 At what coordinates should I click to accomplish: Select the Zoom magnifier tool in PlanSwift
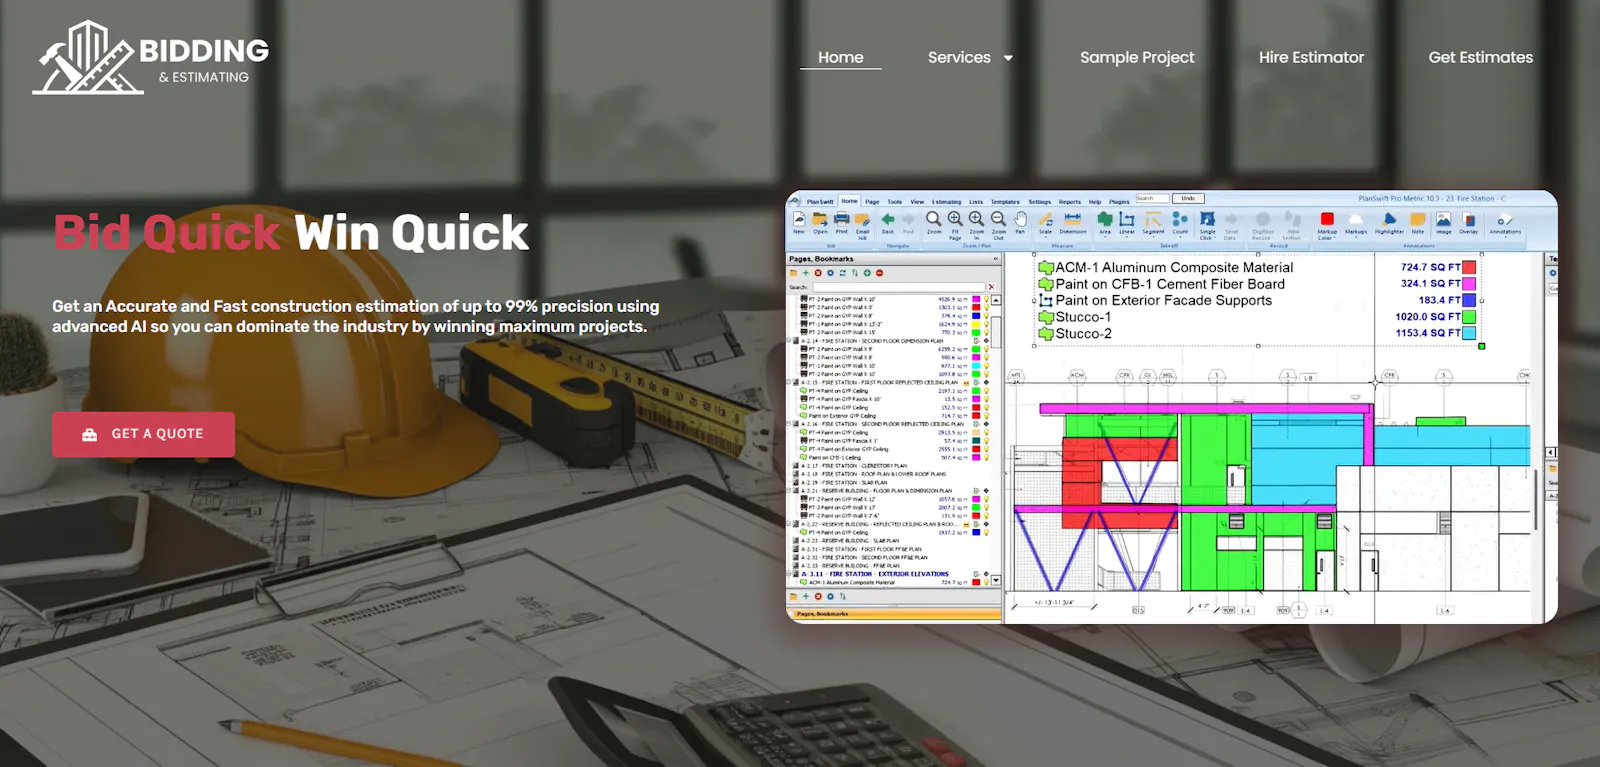(934, 220)
